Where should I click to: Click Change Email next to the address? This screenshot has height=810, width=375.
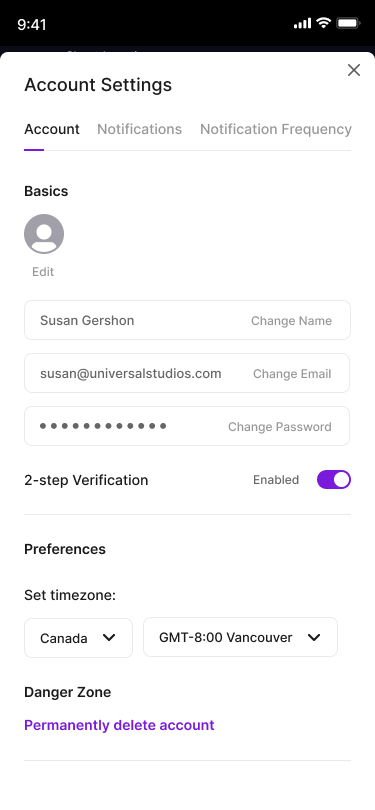click(292, 374)
